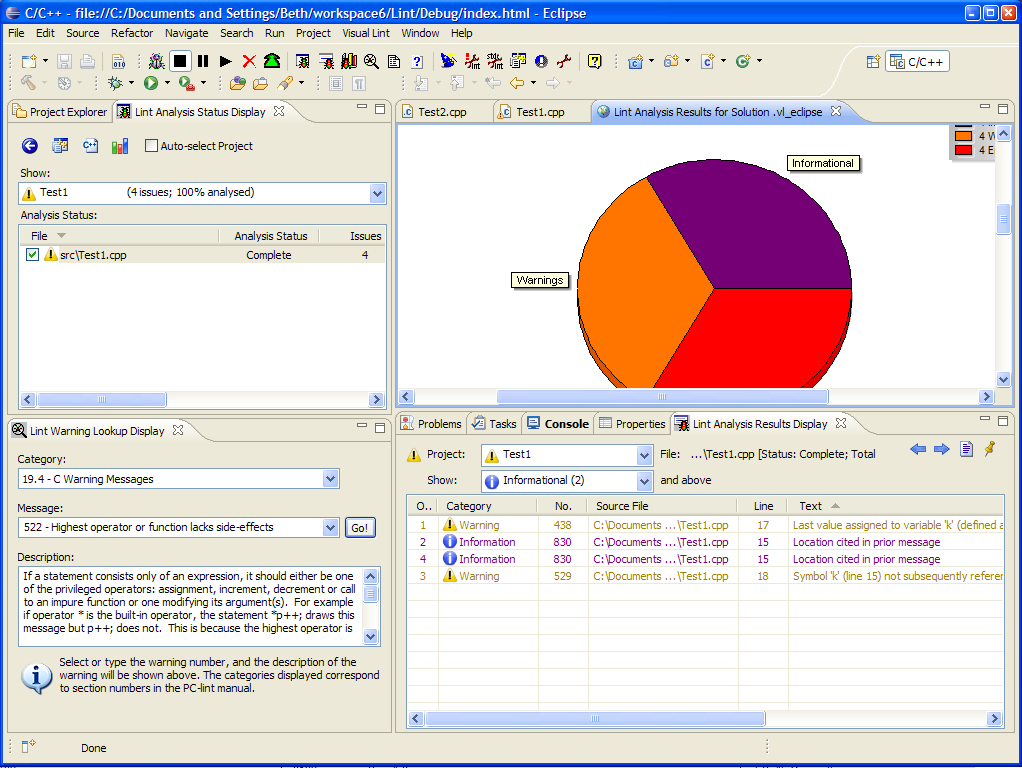
Task: Switch to the Properties tab
Action: pos(633,424)
